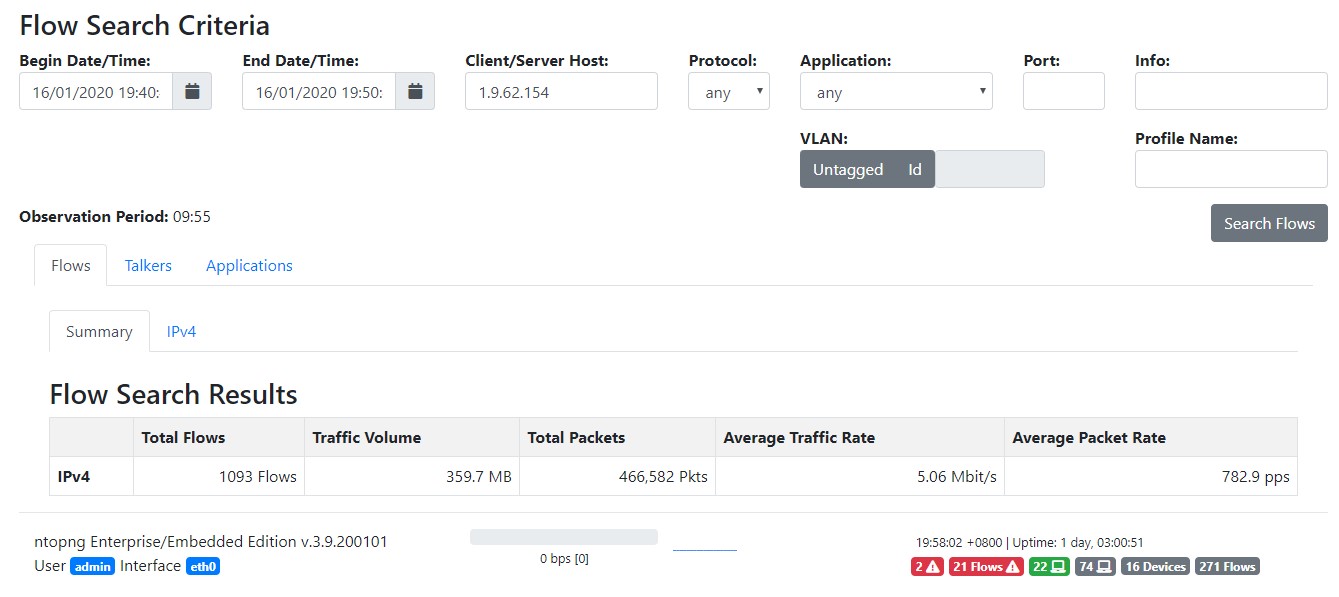Viewport: 1339px width, 597px height.
Task: Toggle the VLAN Untagged option
Action: (x=847, y=169)
